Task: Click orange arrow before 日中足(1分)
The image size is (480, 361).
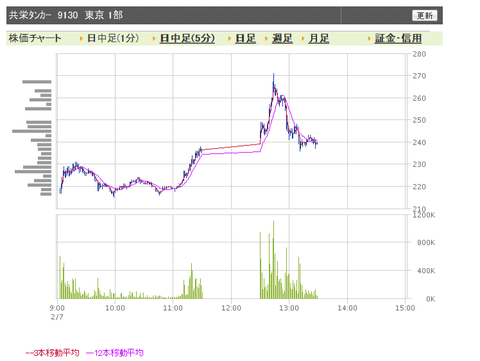Action: pyautogui.click(x=81, y=39)
